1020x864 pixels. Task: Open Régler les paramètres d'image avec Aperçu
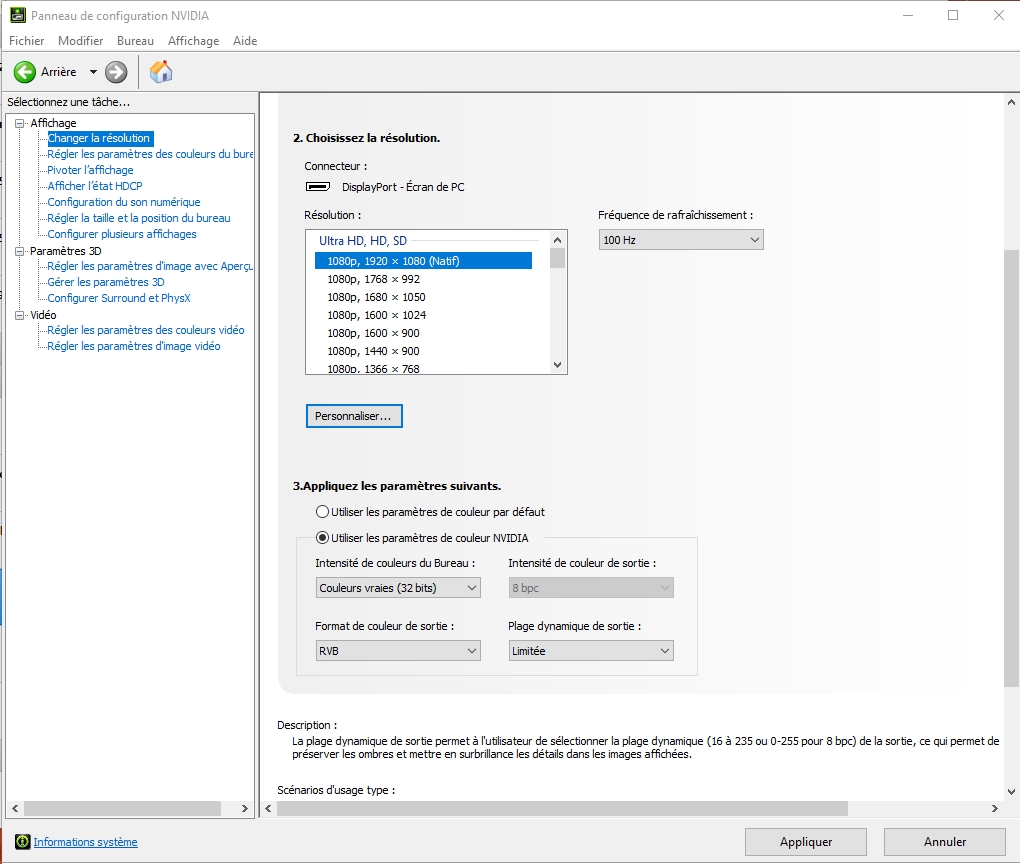pos(150,266)
